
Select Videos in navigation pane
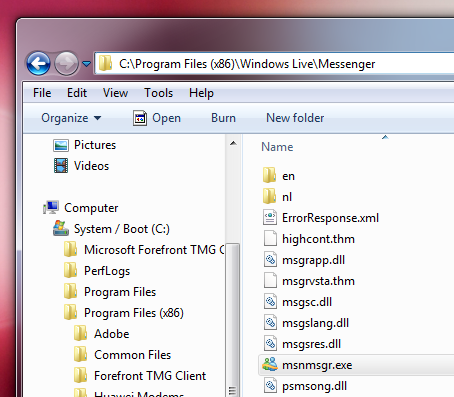point(91,166)
